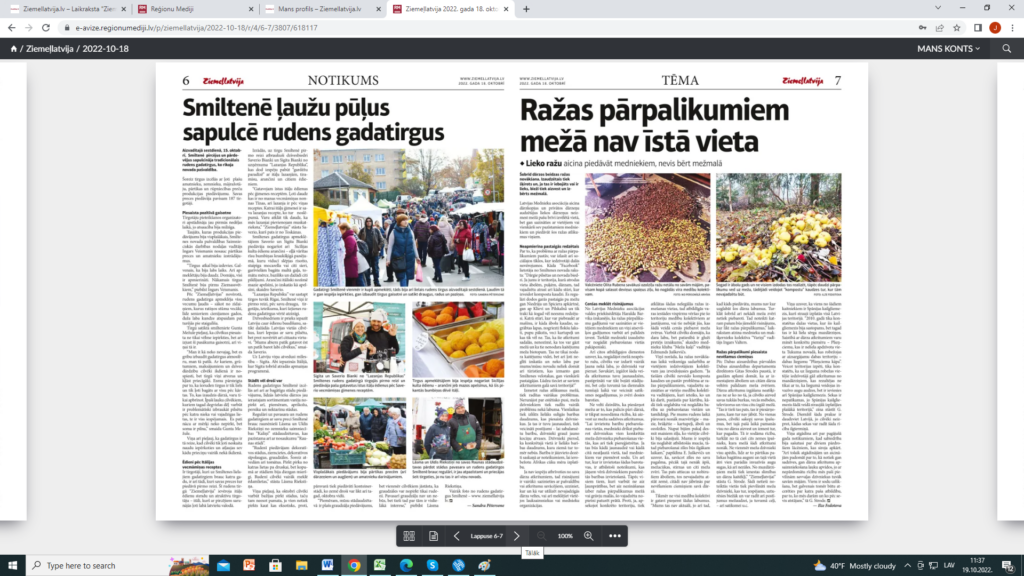Switch to the Mans profils tab
The image size is (1024, 576).
322,9
